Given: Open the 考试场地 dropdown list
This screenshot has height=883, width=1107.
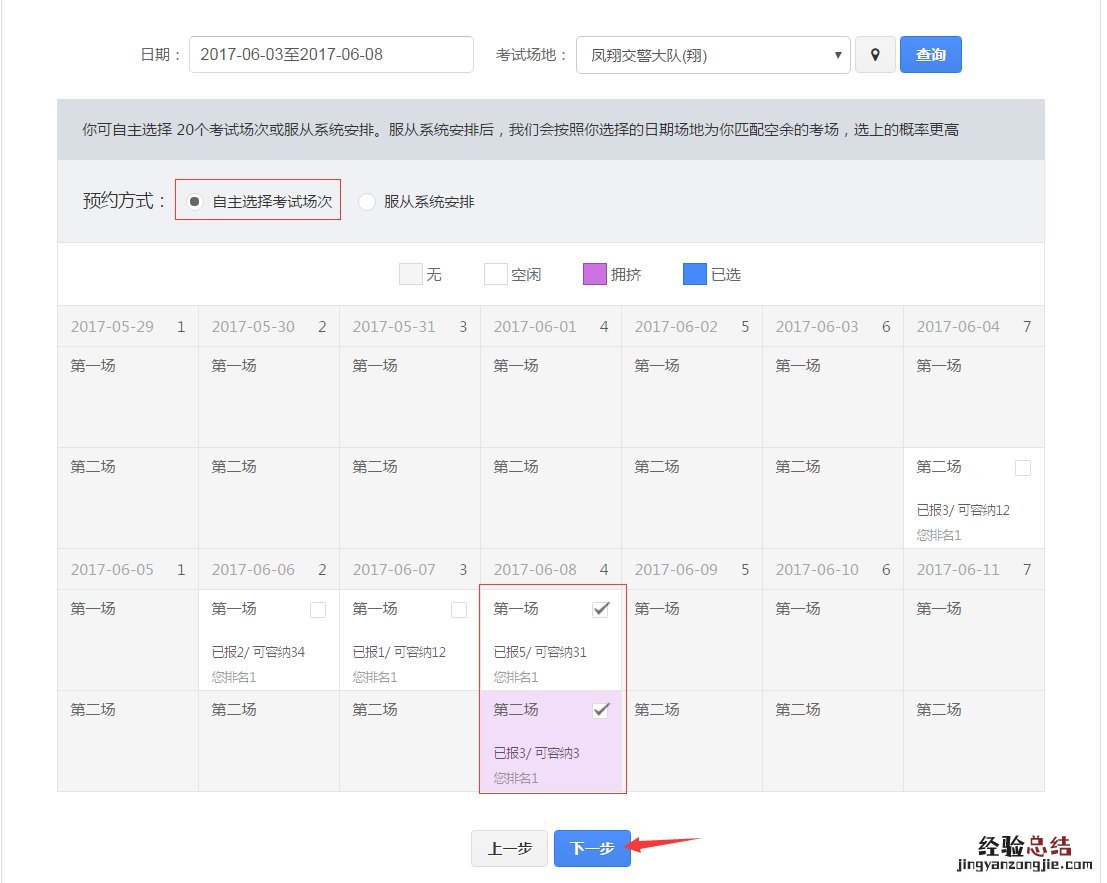Looking at the screenshot, I should pos(713,55).
